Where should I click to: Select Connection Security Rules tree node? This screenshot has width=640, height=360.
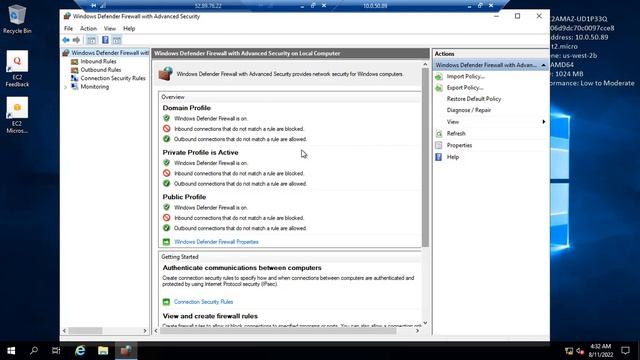pos(113,78)
